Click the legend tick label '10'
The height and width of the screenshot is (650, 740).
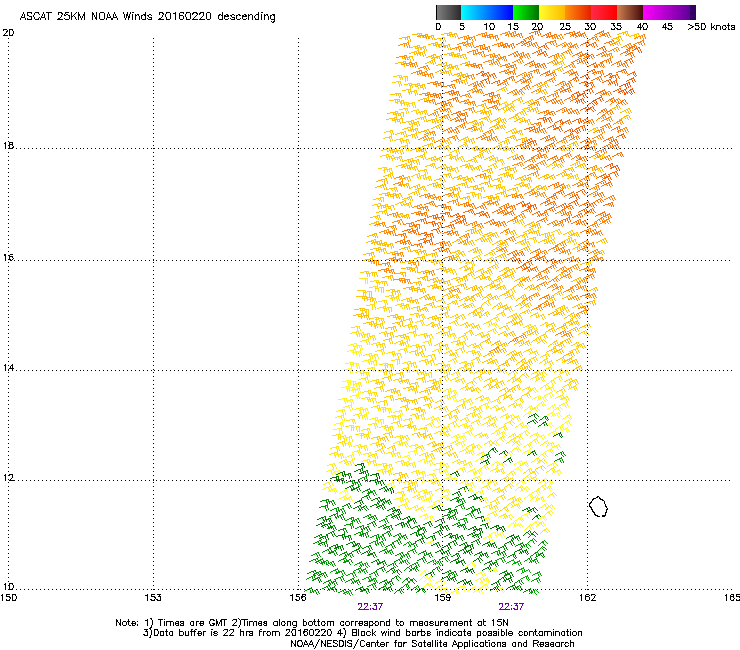489,27
